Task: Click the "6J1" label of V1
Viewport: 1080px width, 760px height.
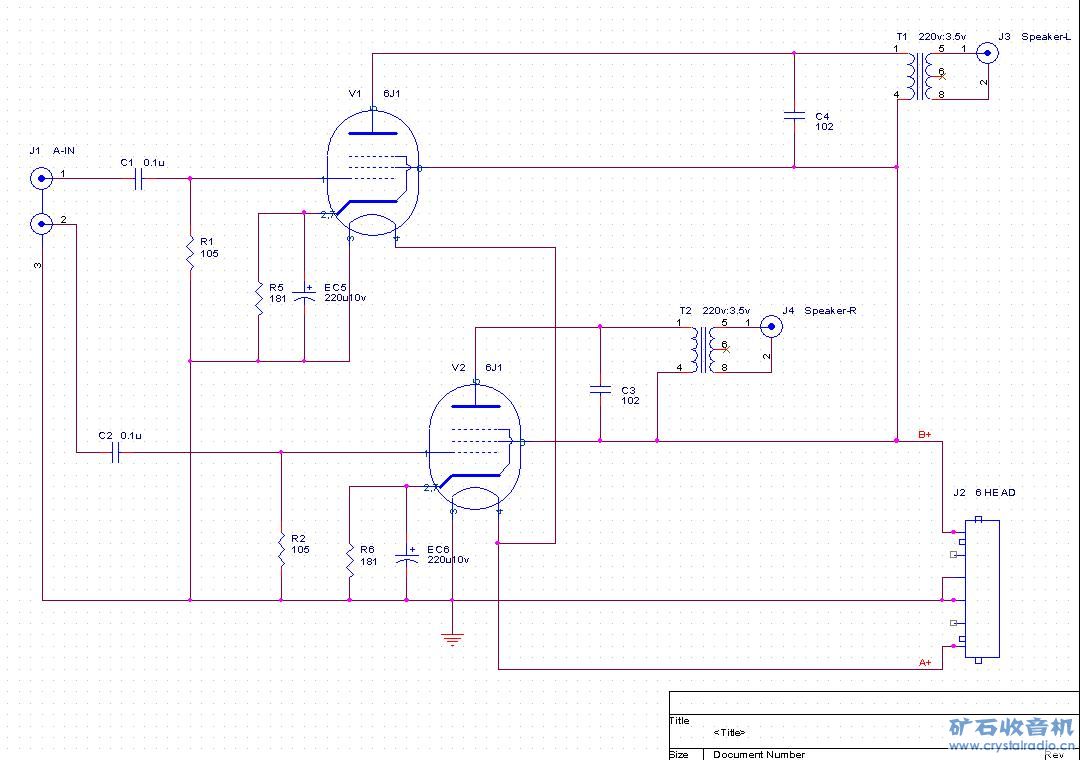Action: 391,94
